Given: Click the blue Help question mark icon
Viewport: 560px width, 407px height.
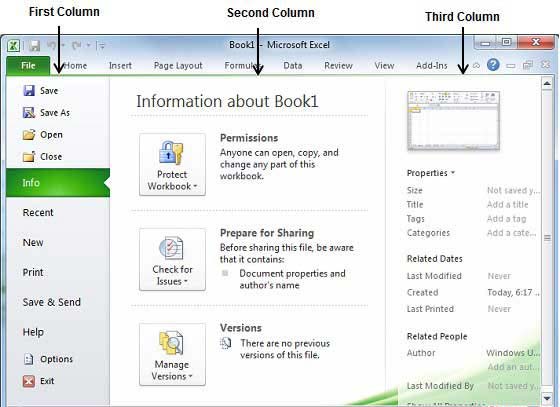Looking at the screenshot, I should 493,65.
